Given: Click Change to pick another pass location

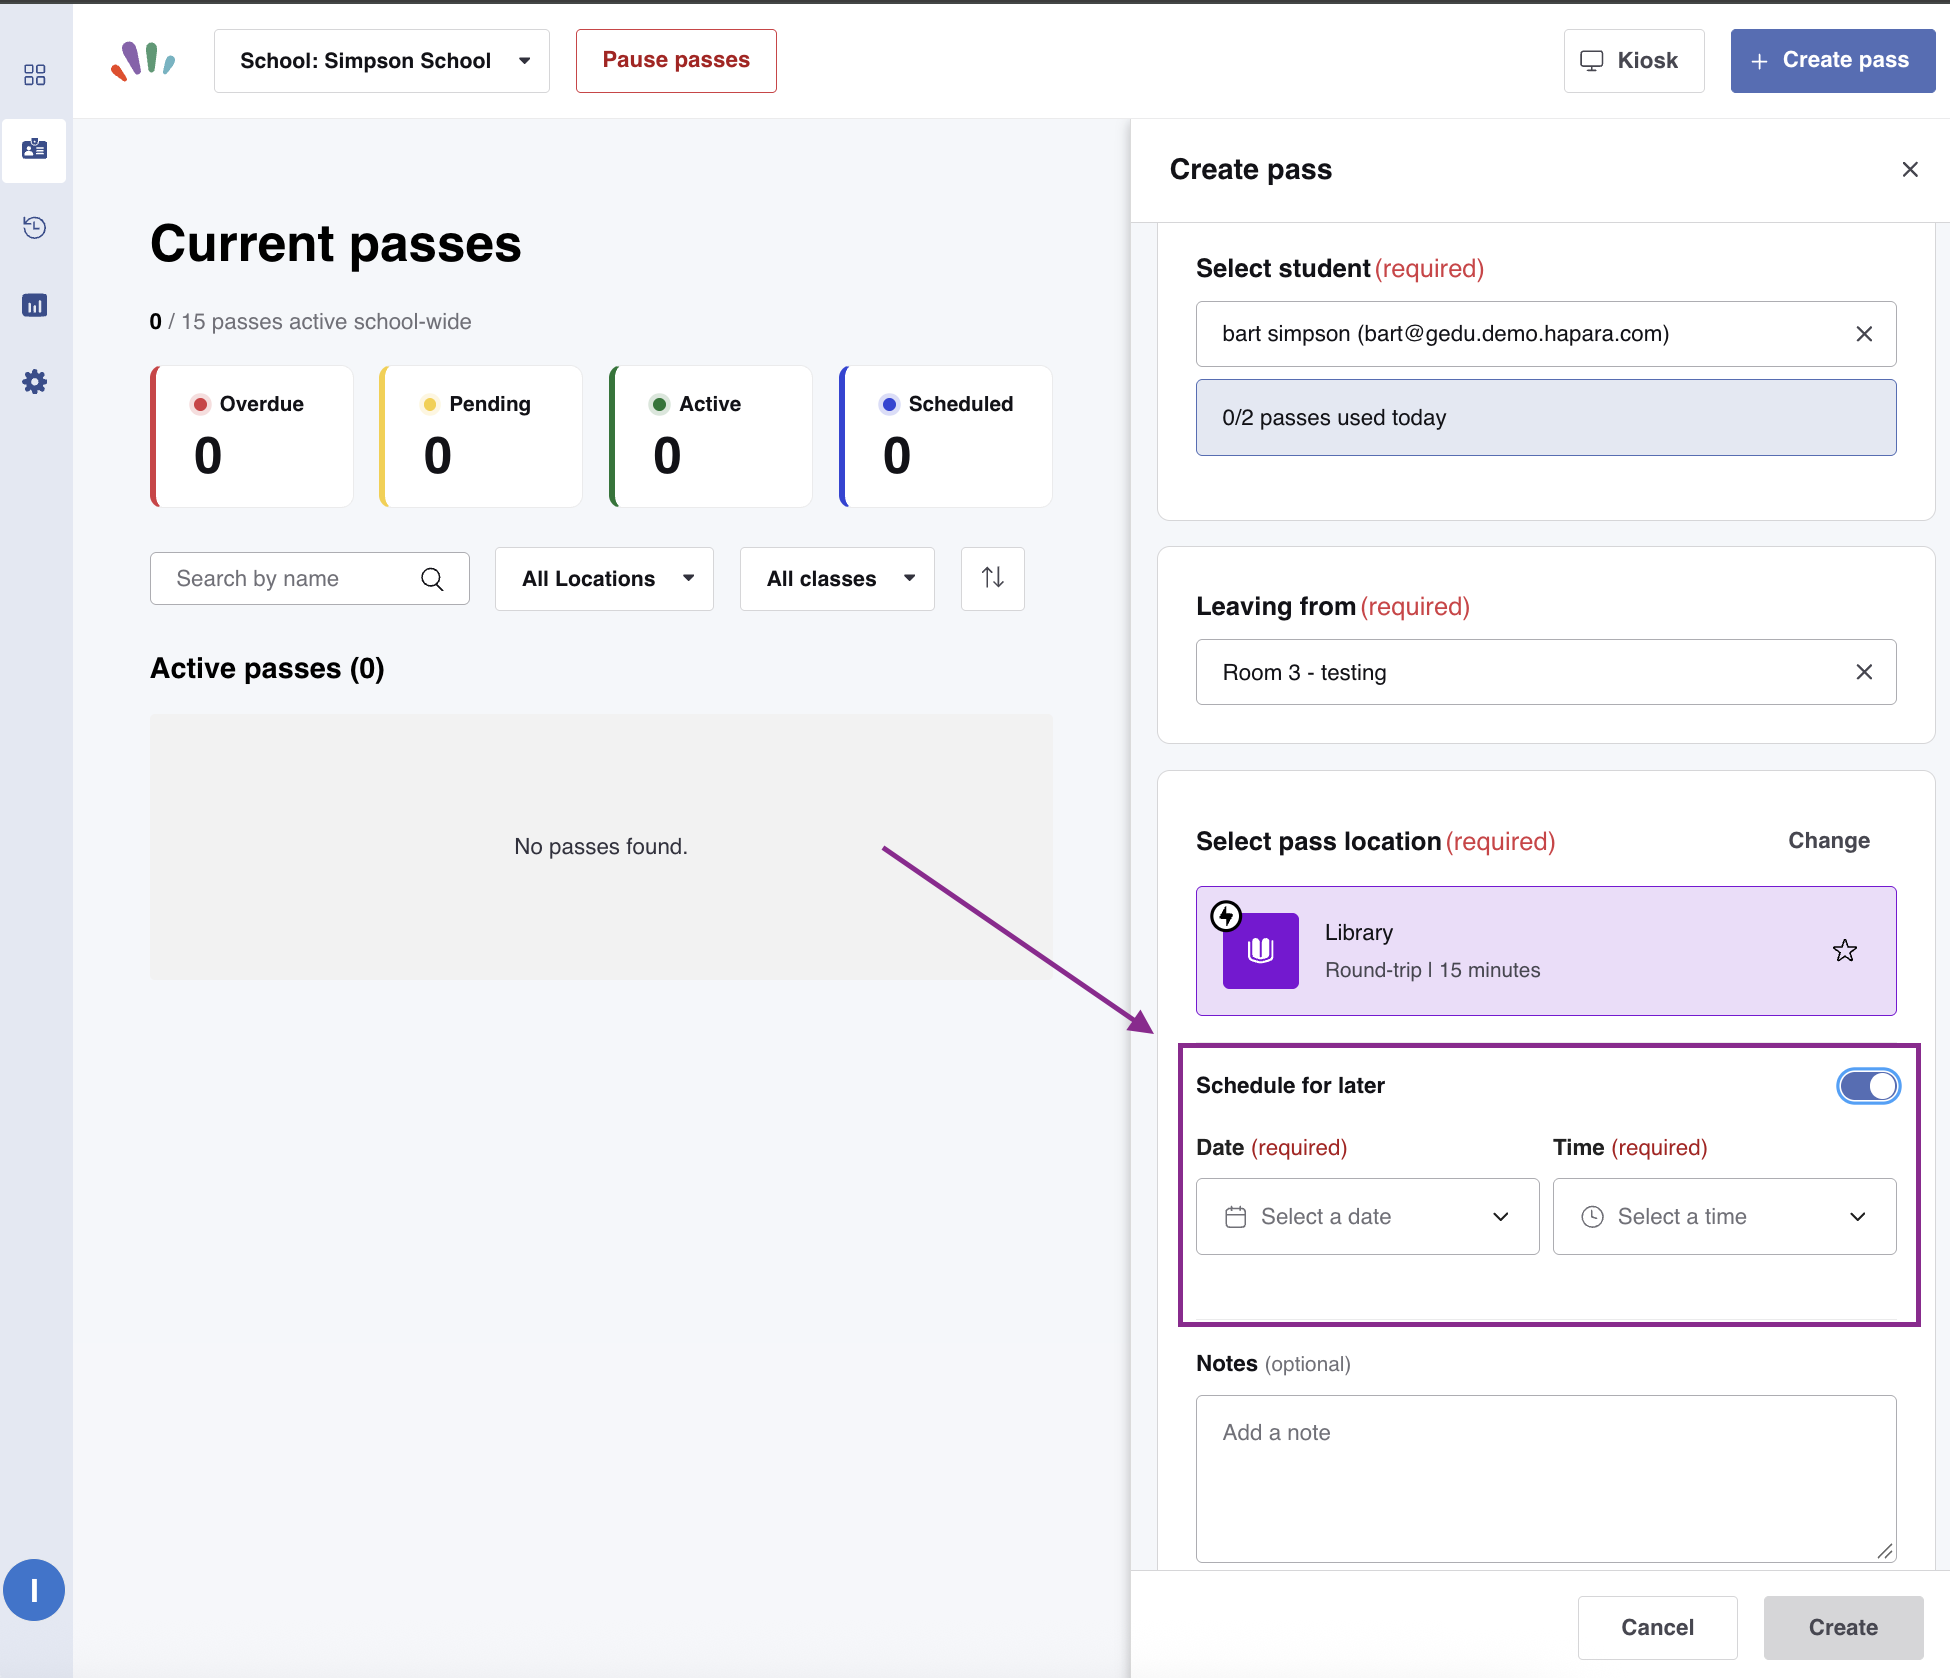Looking at the screenshot, I should [1829, 841].
